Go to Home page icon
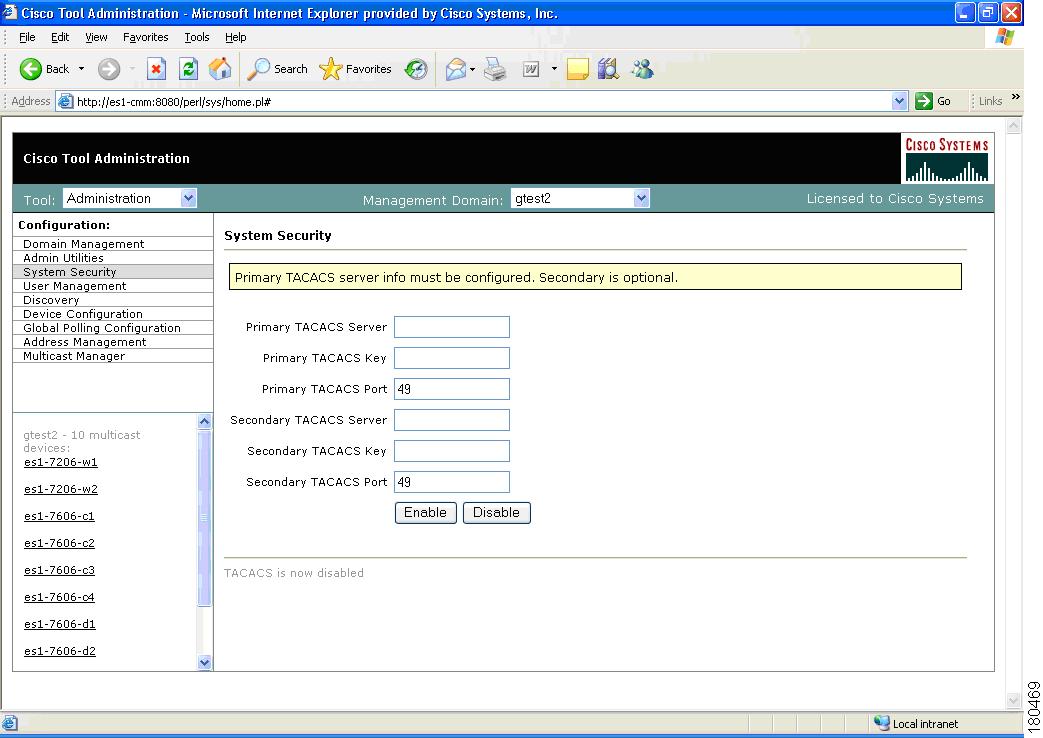This screenshot has height=738, width=1043. click(x=220, y=69)
